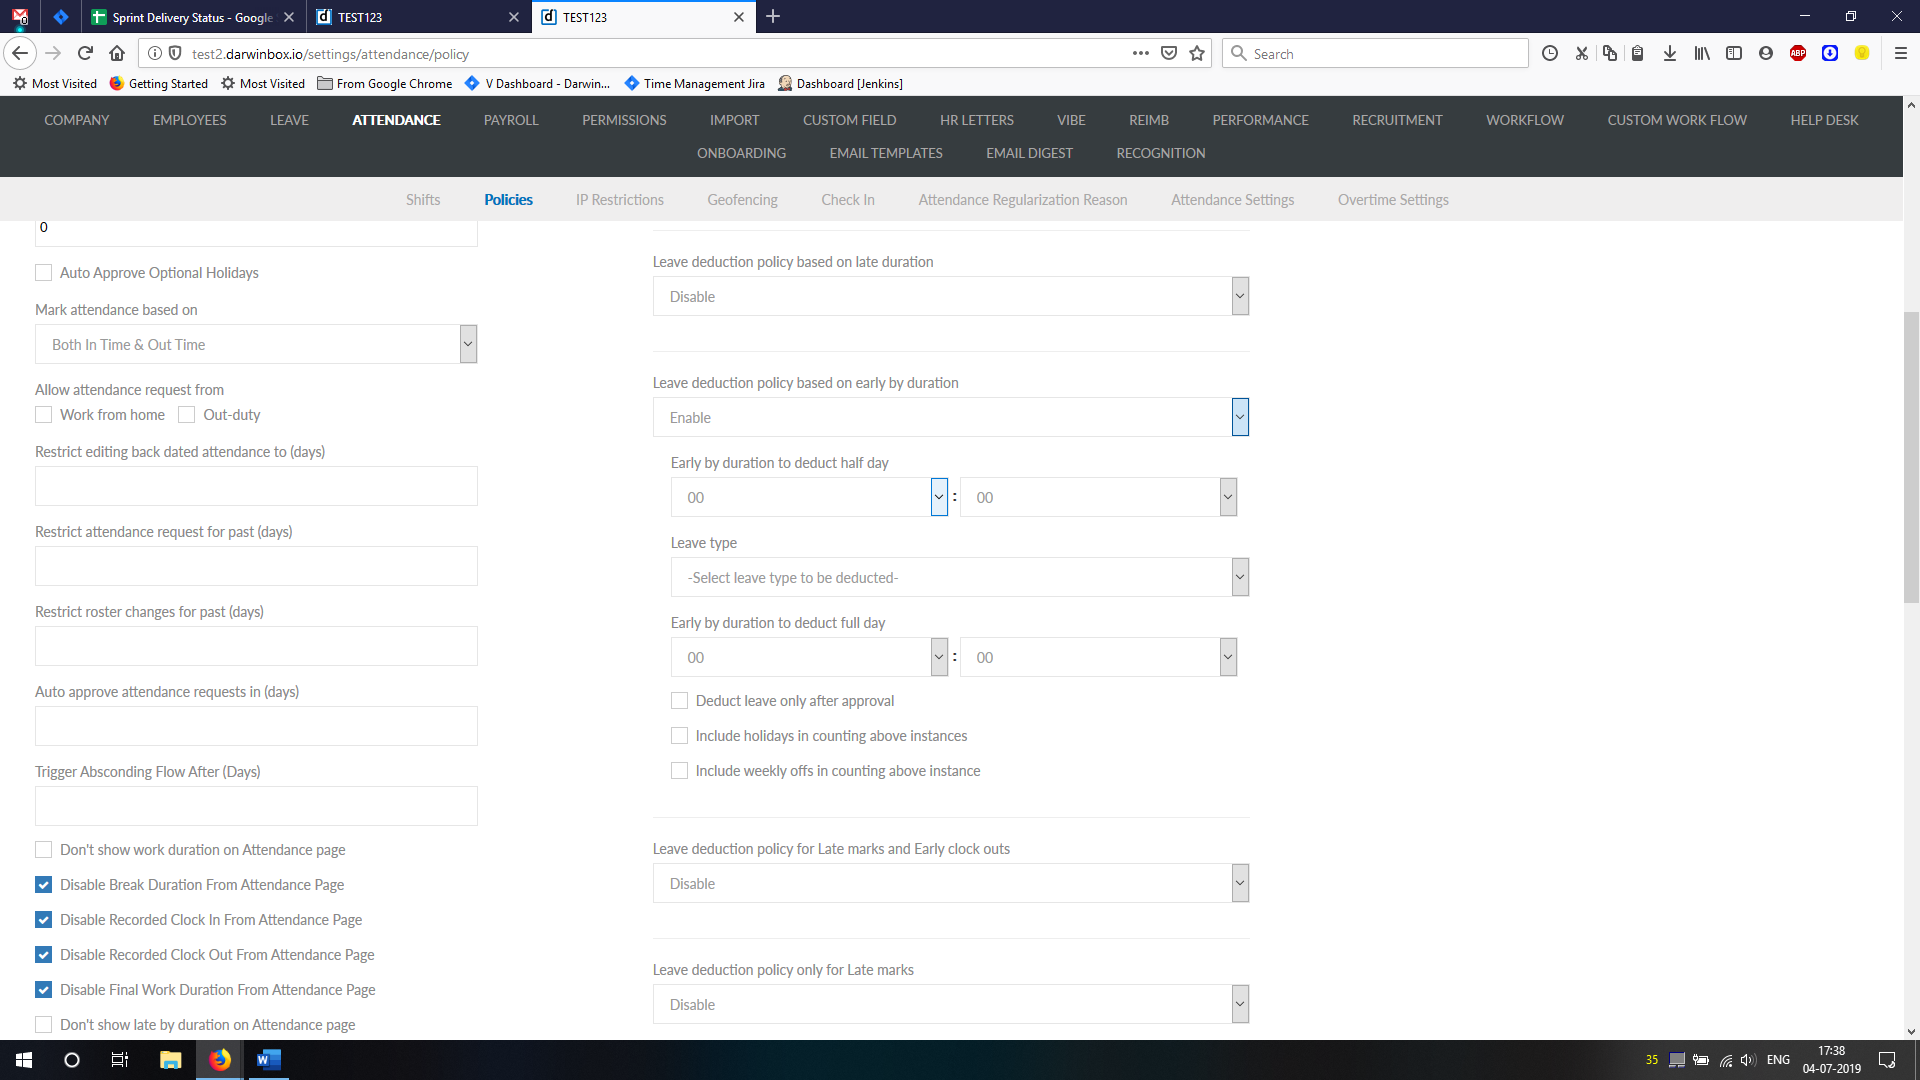1920x1080 pixels.
Task: Click the browser home icon
Action: [x=117, y=54]
